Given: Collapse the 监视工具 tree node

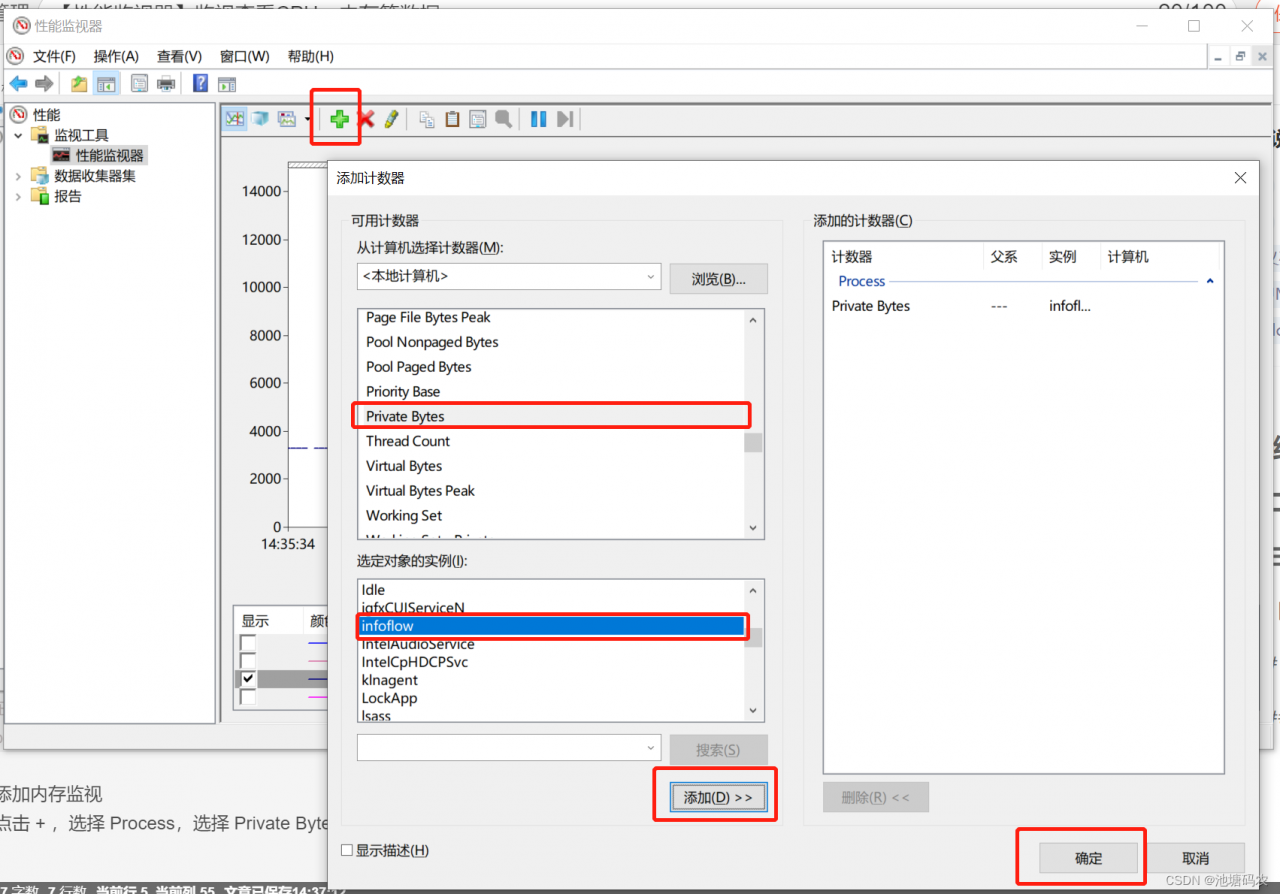Looking at the screenshot, I should [x=18, y=135].
